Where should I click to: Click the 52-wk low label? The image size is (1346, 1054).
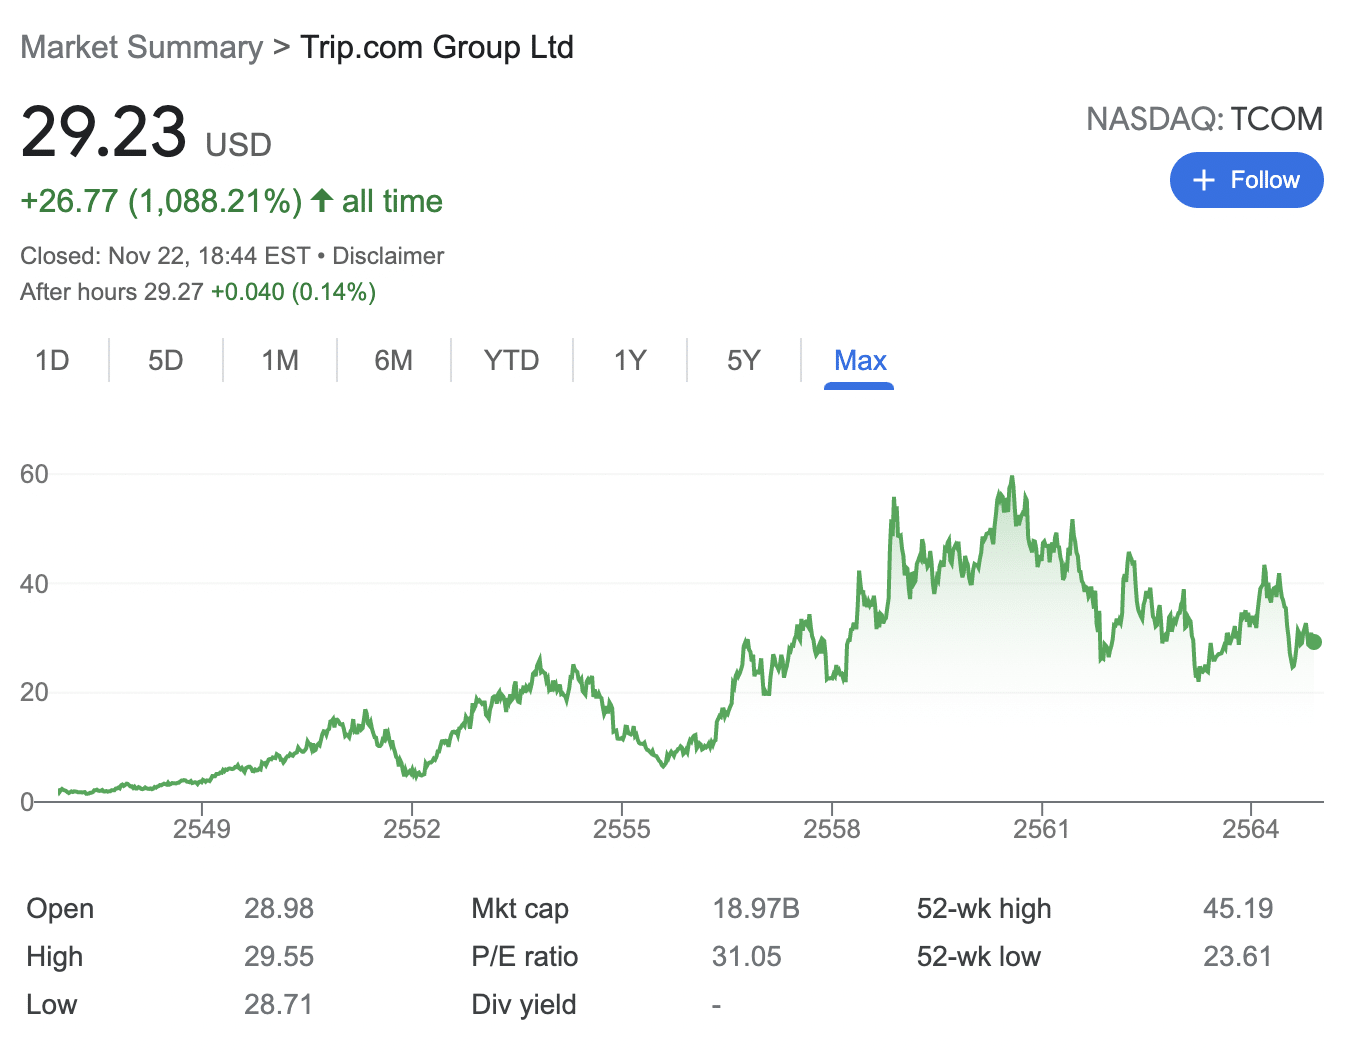(x=979, y=957)
